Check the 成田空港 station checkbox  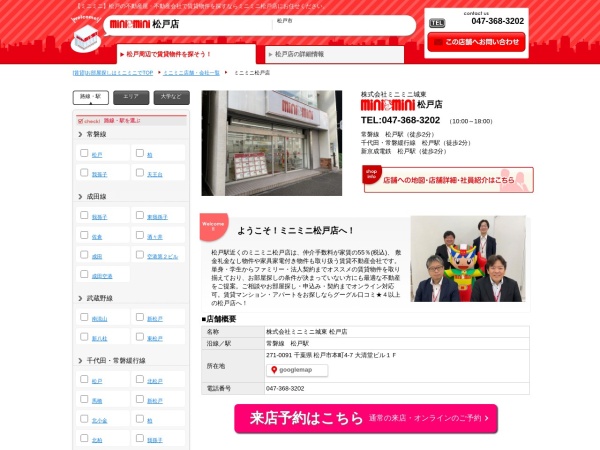[84, 274]
